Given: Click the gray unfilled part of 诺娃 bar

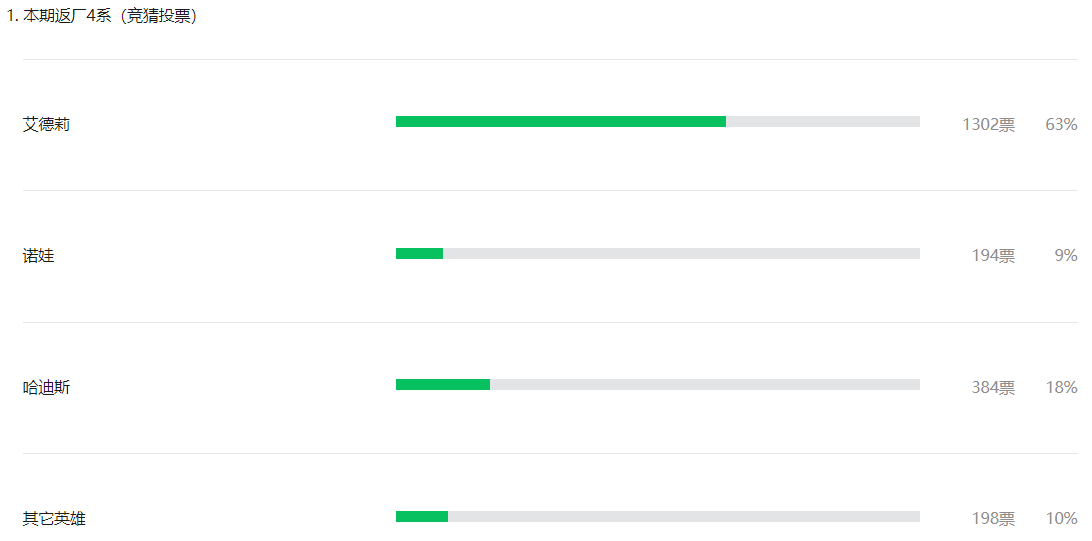Looking at the screenshot, I should click(681, 253).
